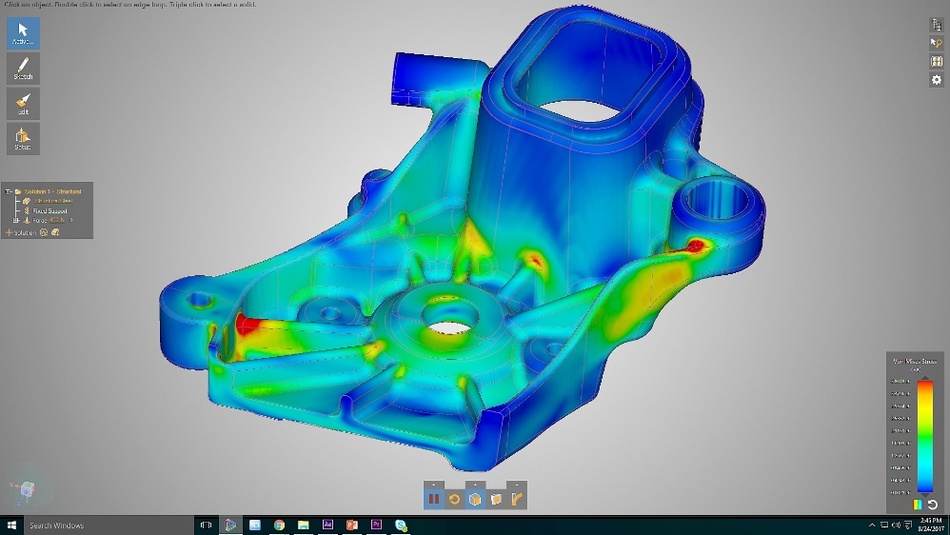Open Skype from the taskbar
This screenshot has width=950, height=535.
point(400,525)
